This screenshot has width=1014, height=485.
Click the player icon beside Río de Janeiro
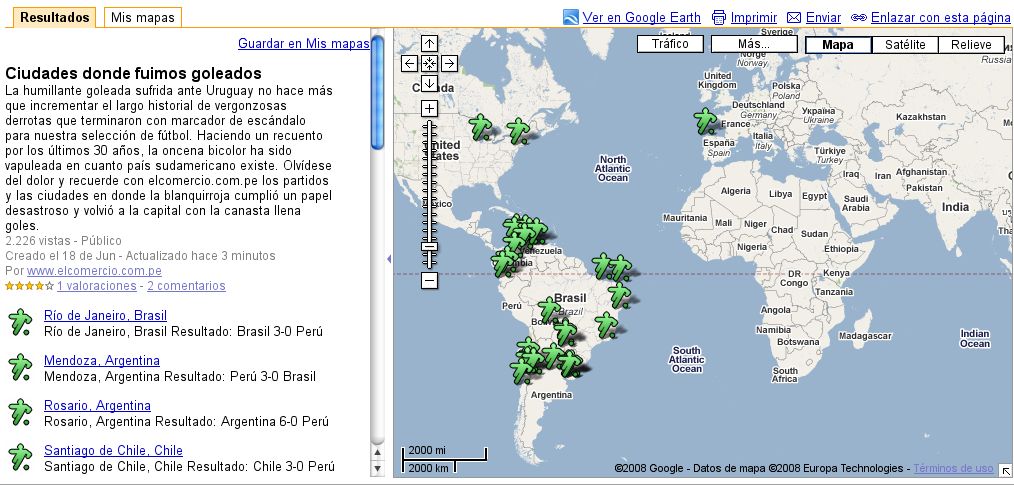21,322
